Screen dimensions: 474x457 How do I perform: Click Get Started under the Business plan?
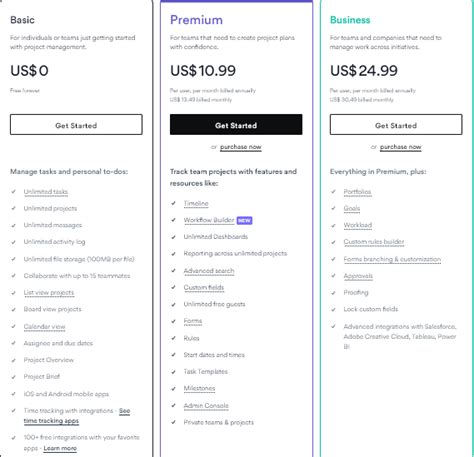396,125
